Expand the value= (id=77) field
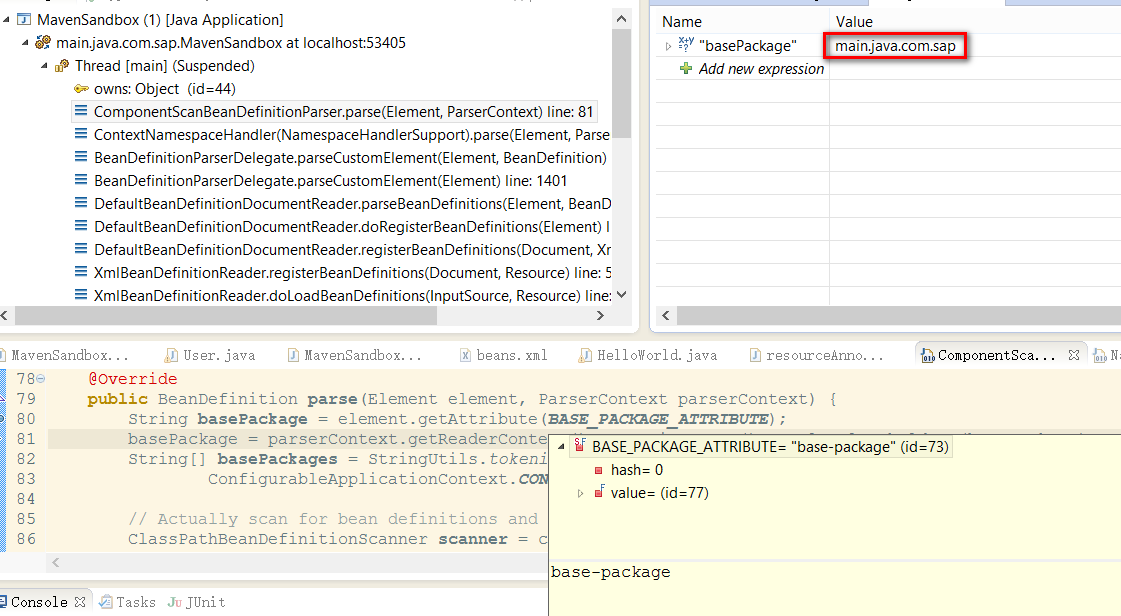This screenshot has height=616, width=1121. 581,493
